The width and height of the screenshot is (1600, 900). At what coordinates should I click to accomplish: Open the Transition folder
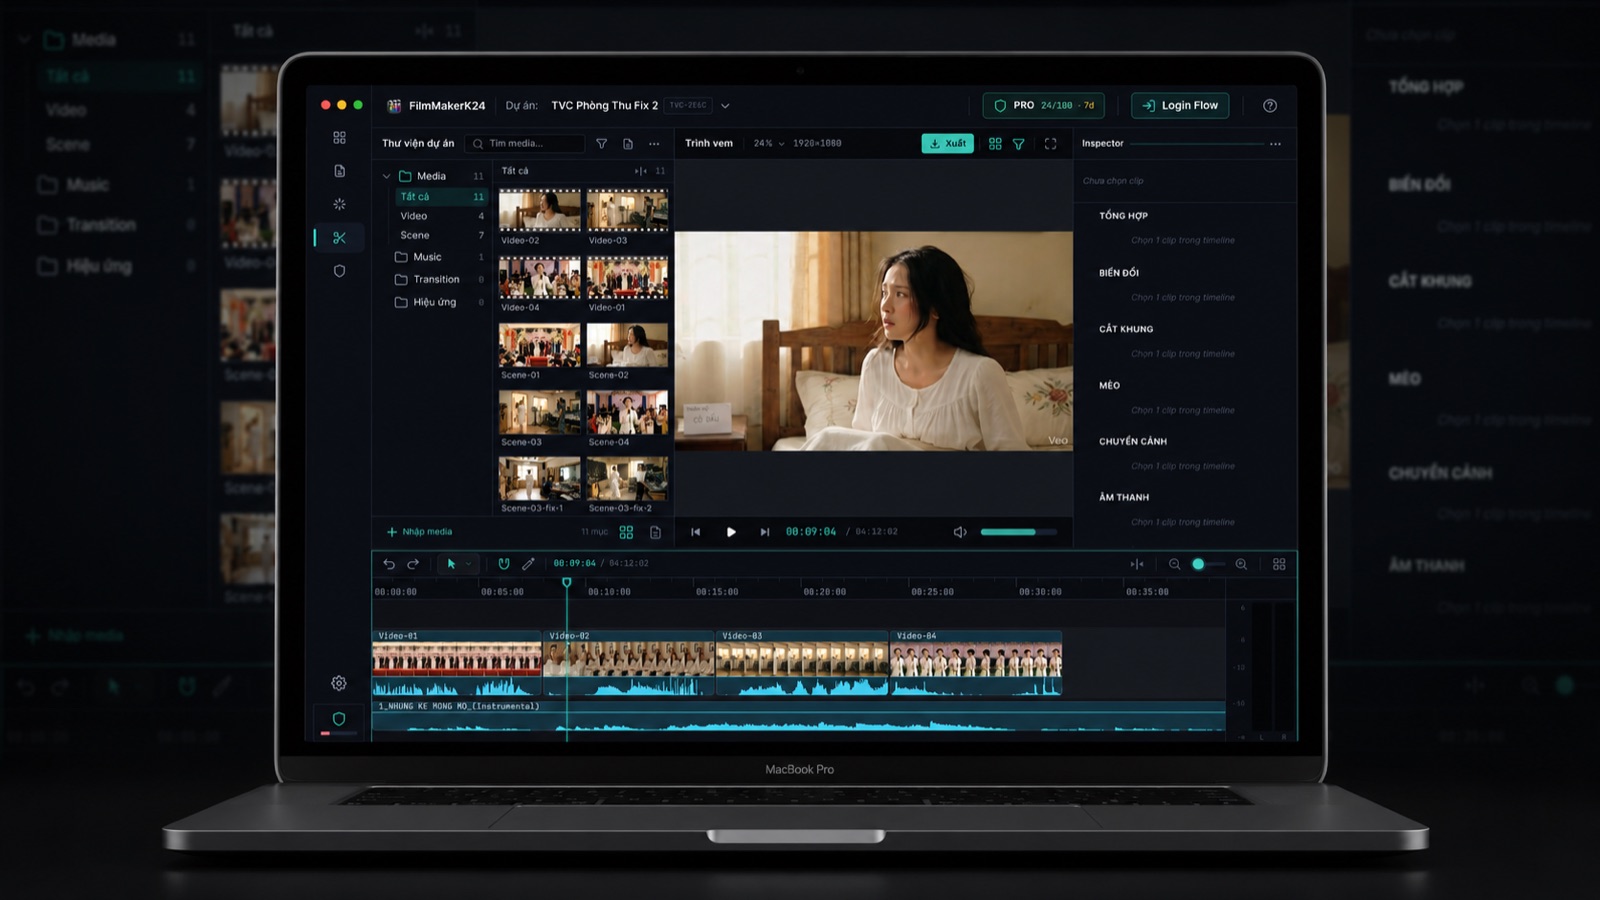[x=438, y=280]
